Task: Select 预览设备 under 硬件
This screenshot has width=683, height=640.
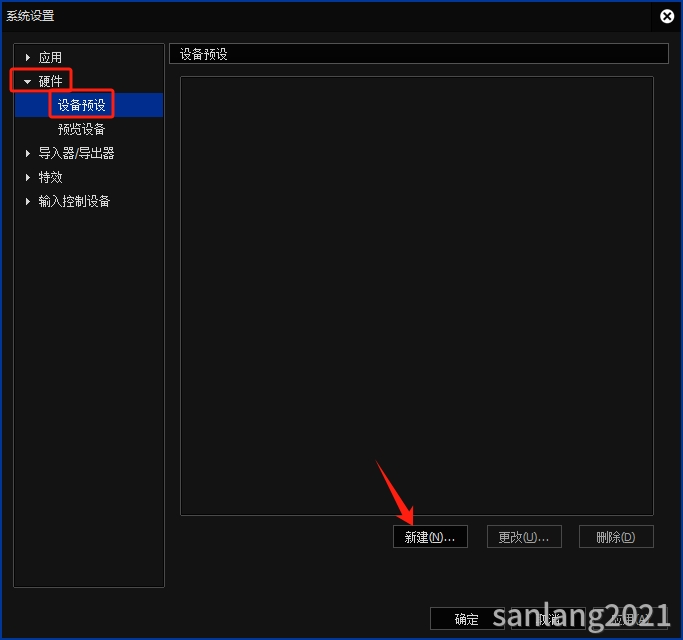Action: [x=81, y=129]
